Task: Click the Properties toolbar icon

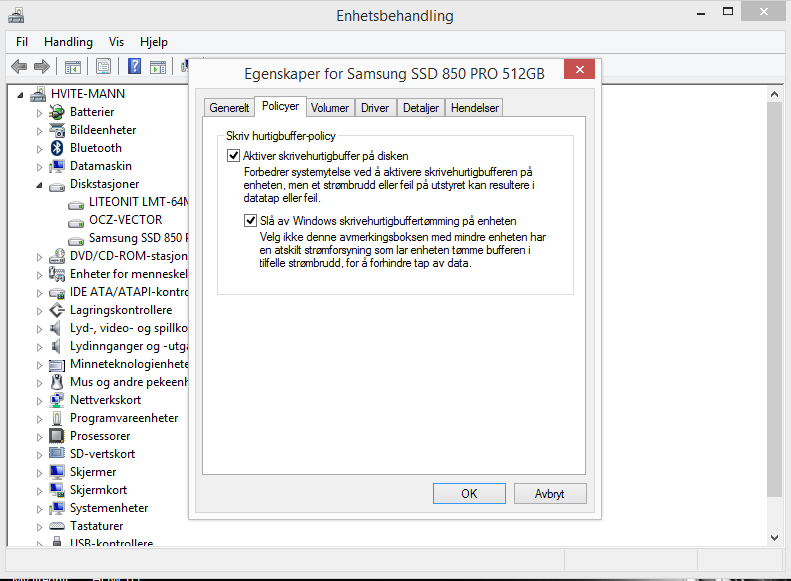Action: tap(103, 67)
